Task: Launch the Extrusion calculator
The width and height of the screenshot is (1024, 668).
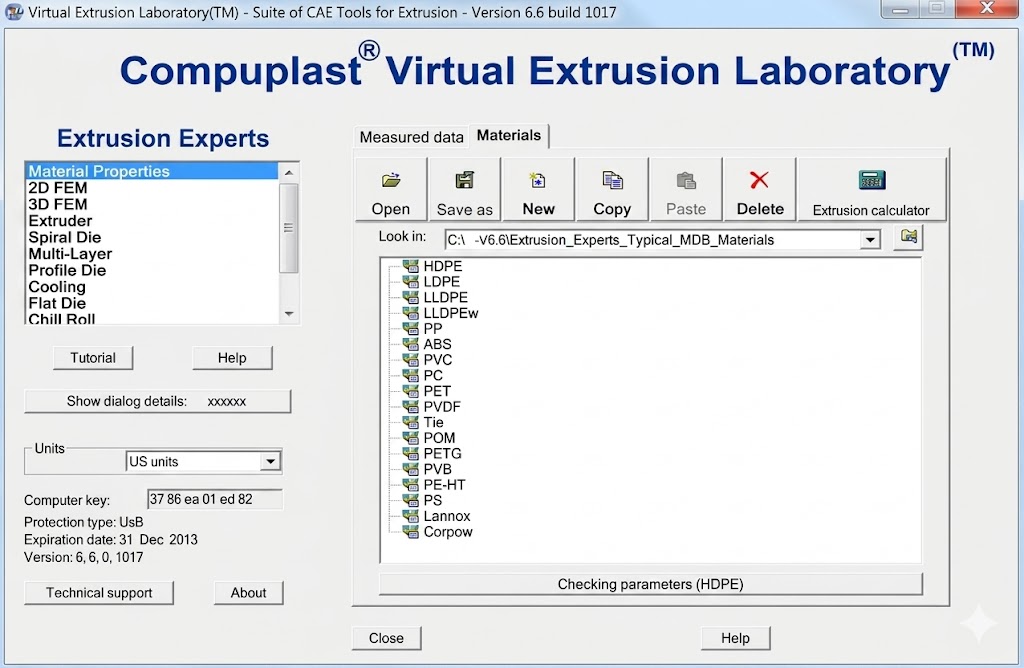Action: [x=871, y=189]
